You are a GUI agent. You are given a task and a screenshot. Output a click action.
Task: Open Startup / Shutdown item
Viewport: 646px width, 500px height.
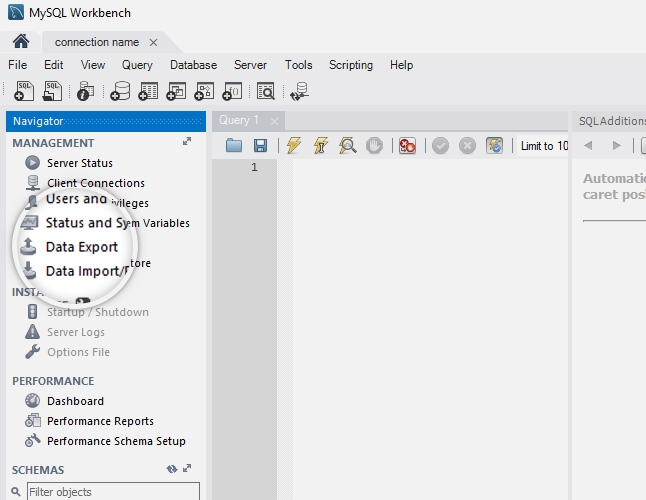pyautogui.click(x=98, y=312)
